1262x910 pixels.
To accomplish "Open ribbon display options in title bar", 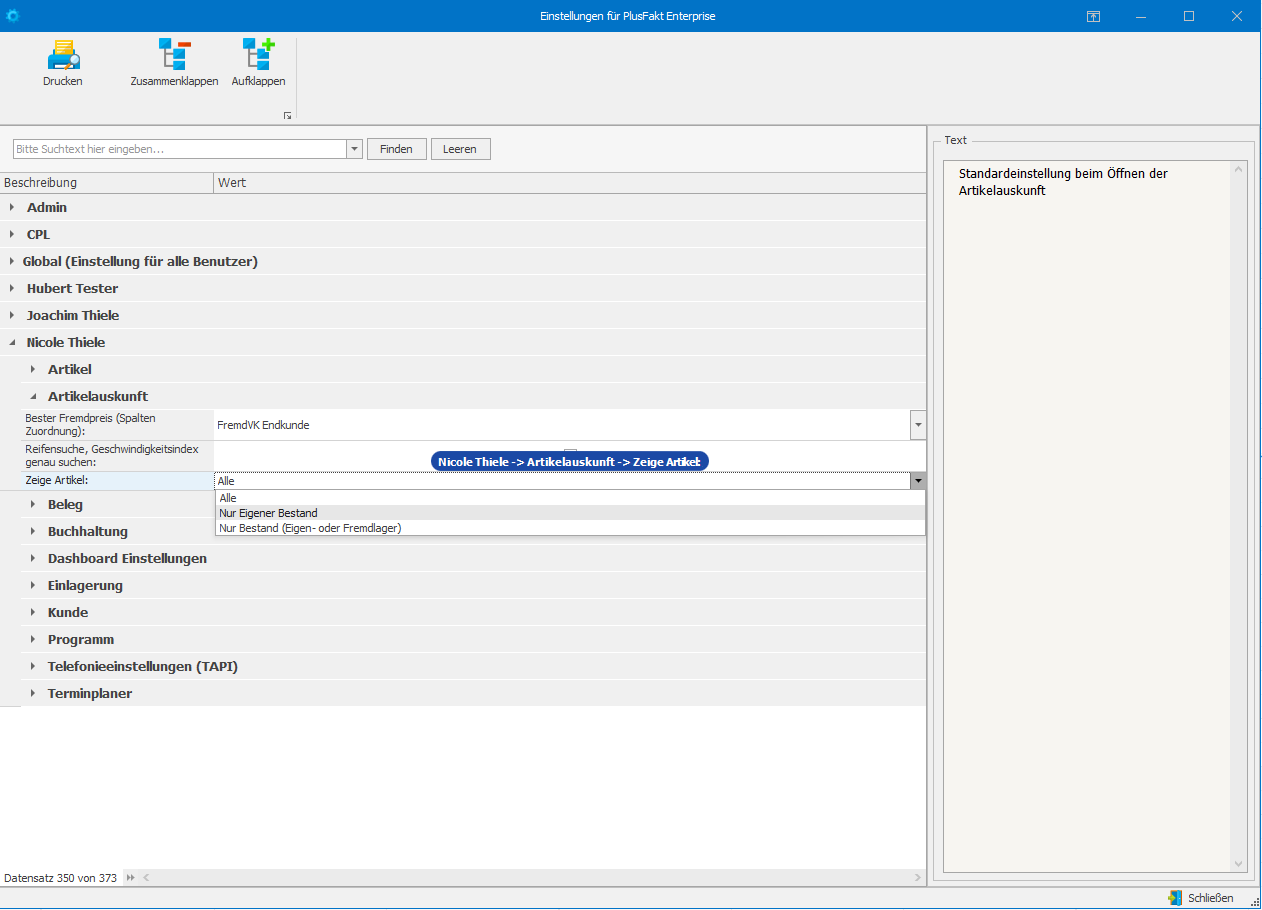I will [1094, 16].
